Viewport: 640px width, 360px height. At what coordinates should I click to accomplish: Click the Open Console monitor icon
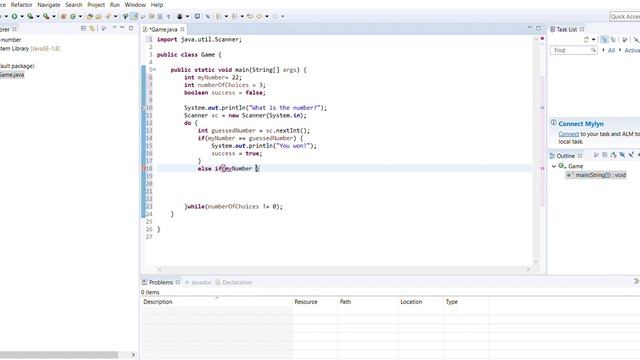click(197, 16)
